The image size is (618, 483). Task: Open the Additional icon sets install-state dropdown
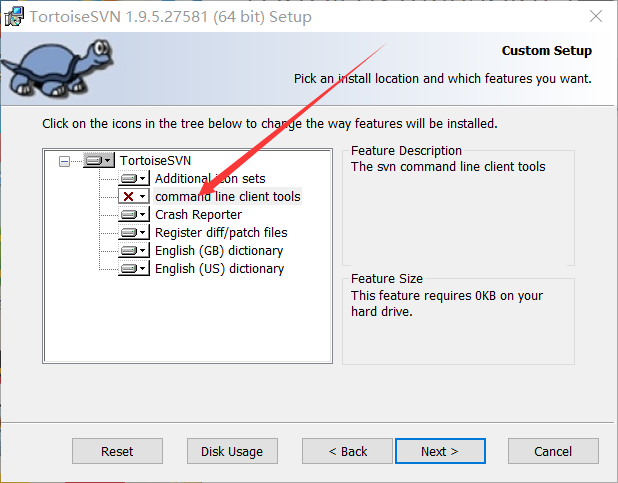click(134, 179)
